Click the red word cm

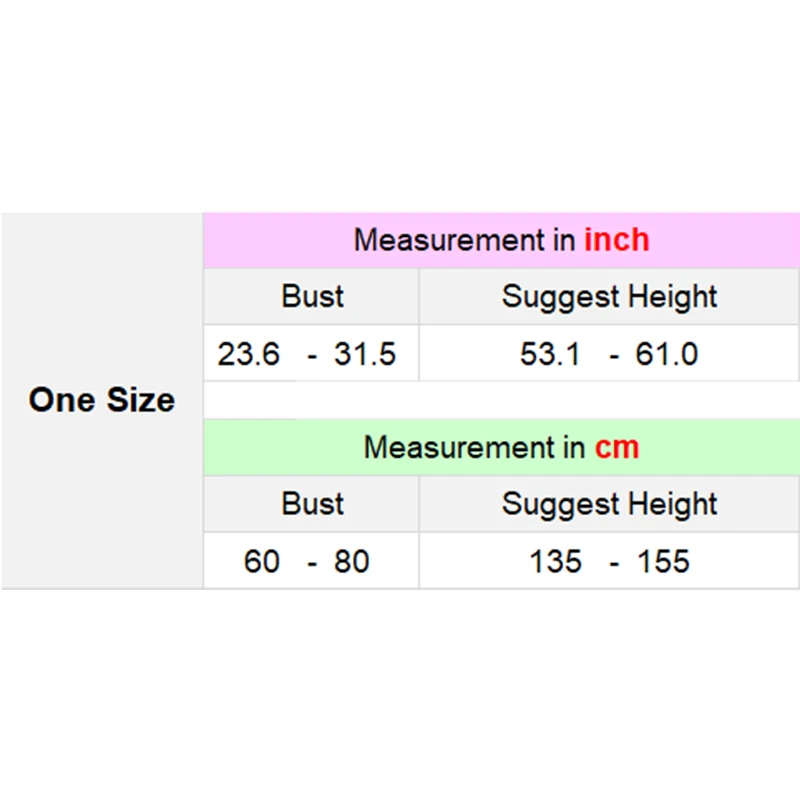pos(617,447)
